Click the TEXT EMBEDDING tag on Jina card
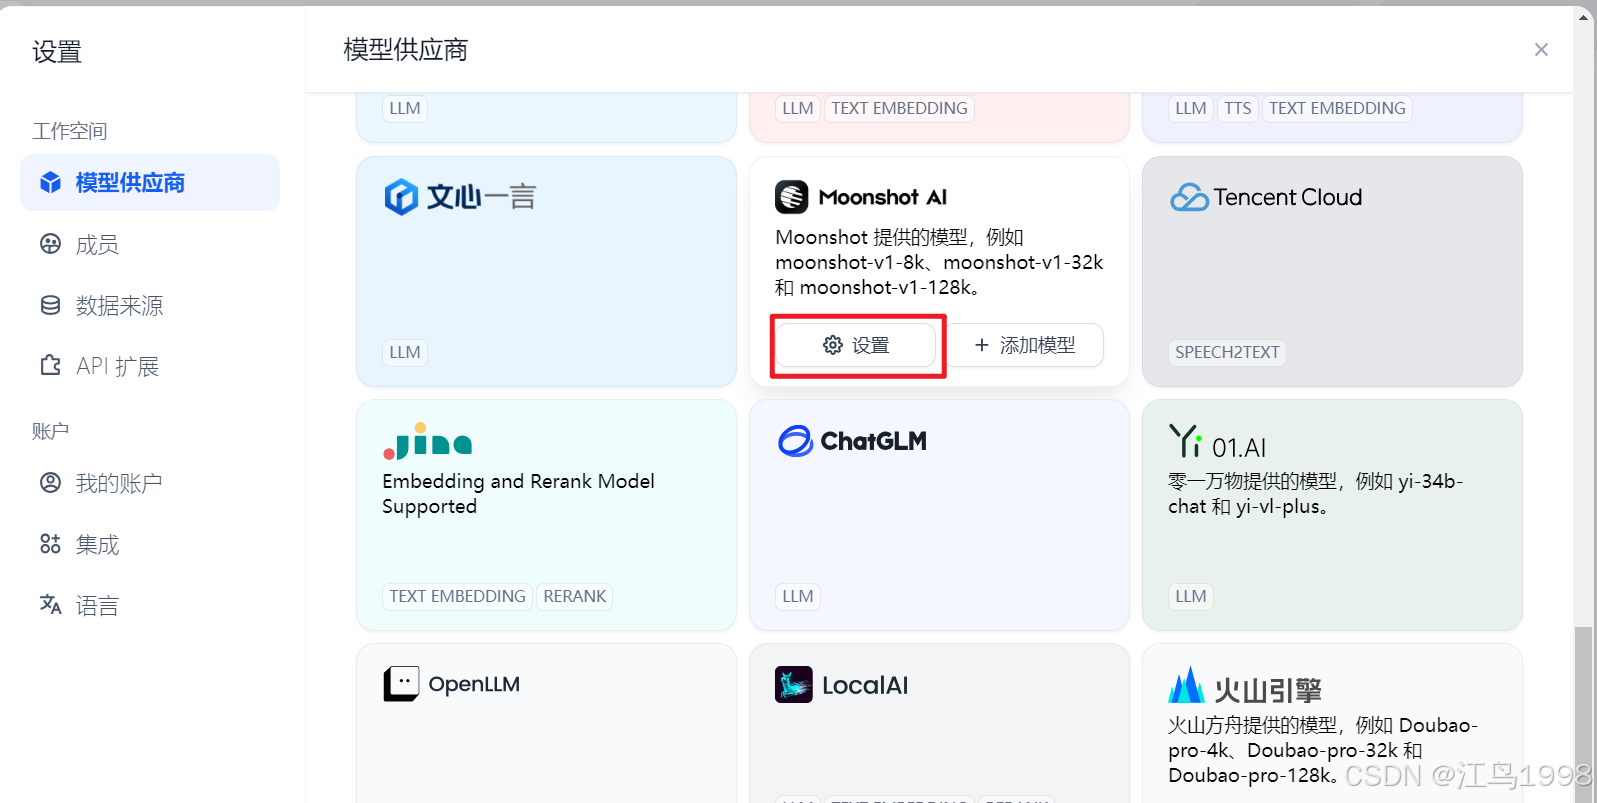This screenshot has width=1597, height=803. [x=457, y=596]
